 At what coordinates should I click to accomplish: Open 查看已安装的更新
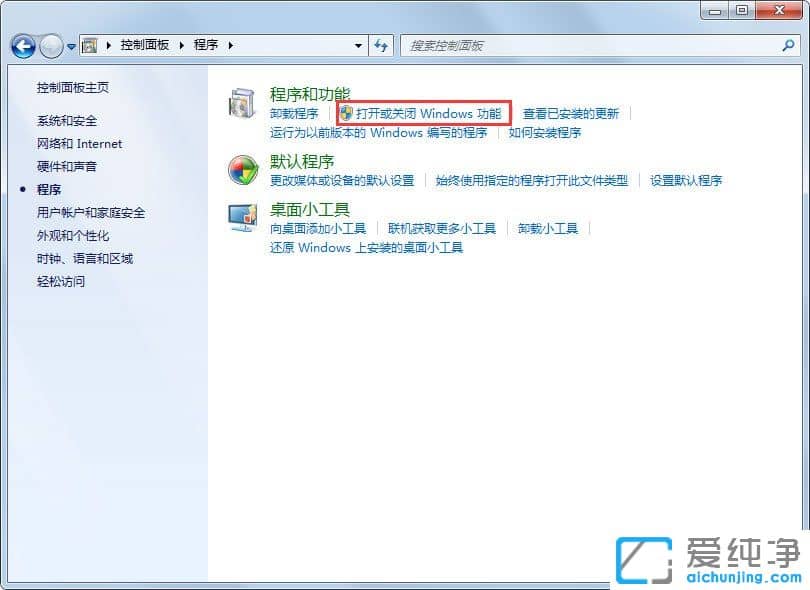(x=572, y=113)
